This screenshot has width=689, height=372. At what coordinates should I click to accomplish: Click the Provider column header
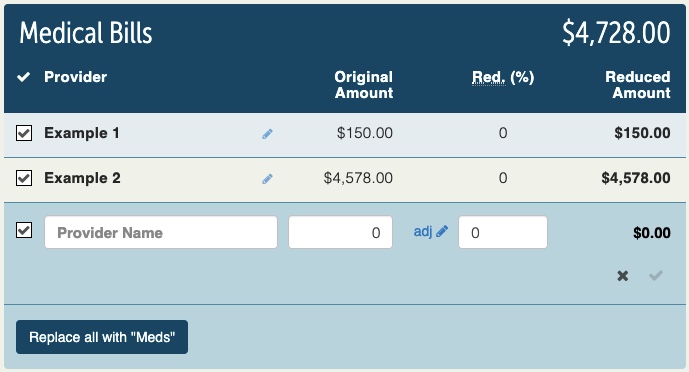coord(76,77)
